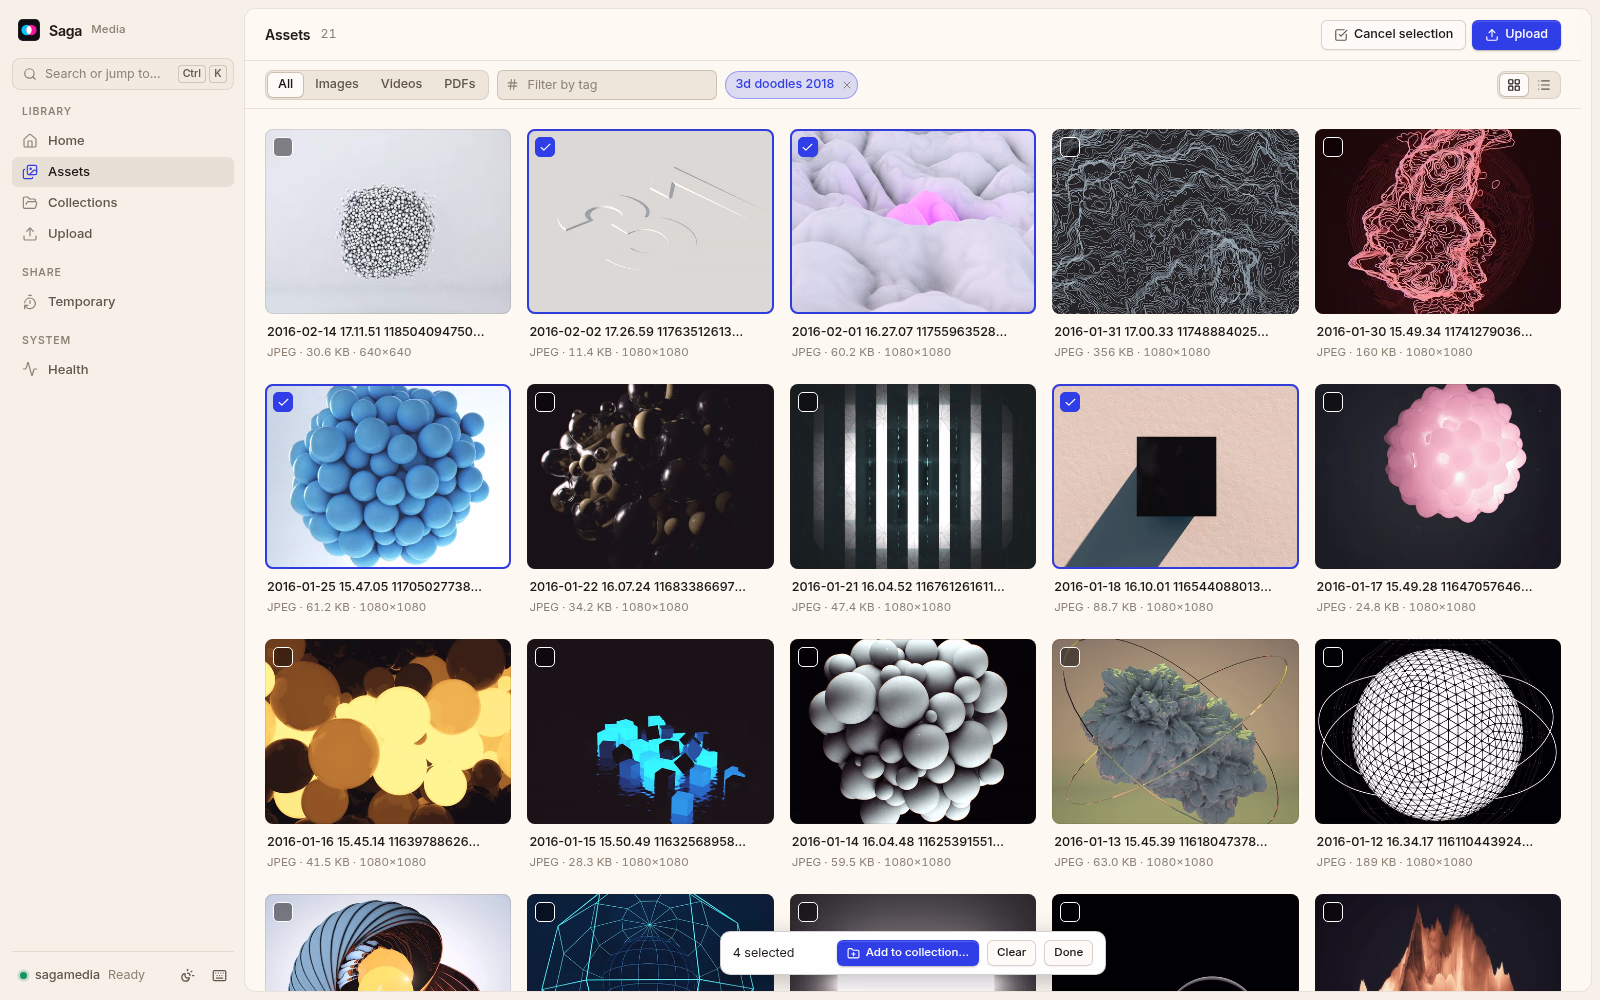Click the 2016-02-14 17.11.51 file name

(x=376, y=332)
